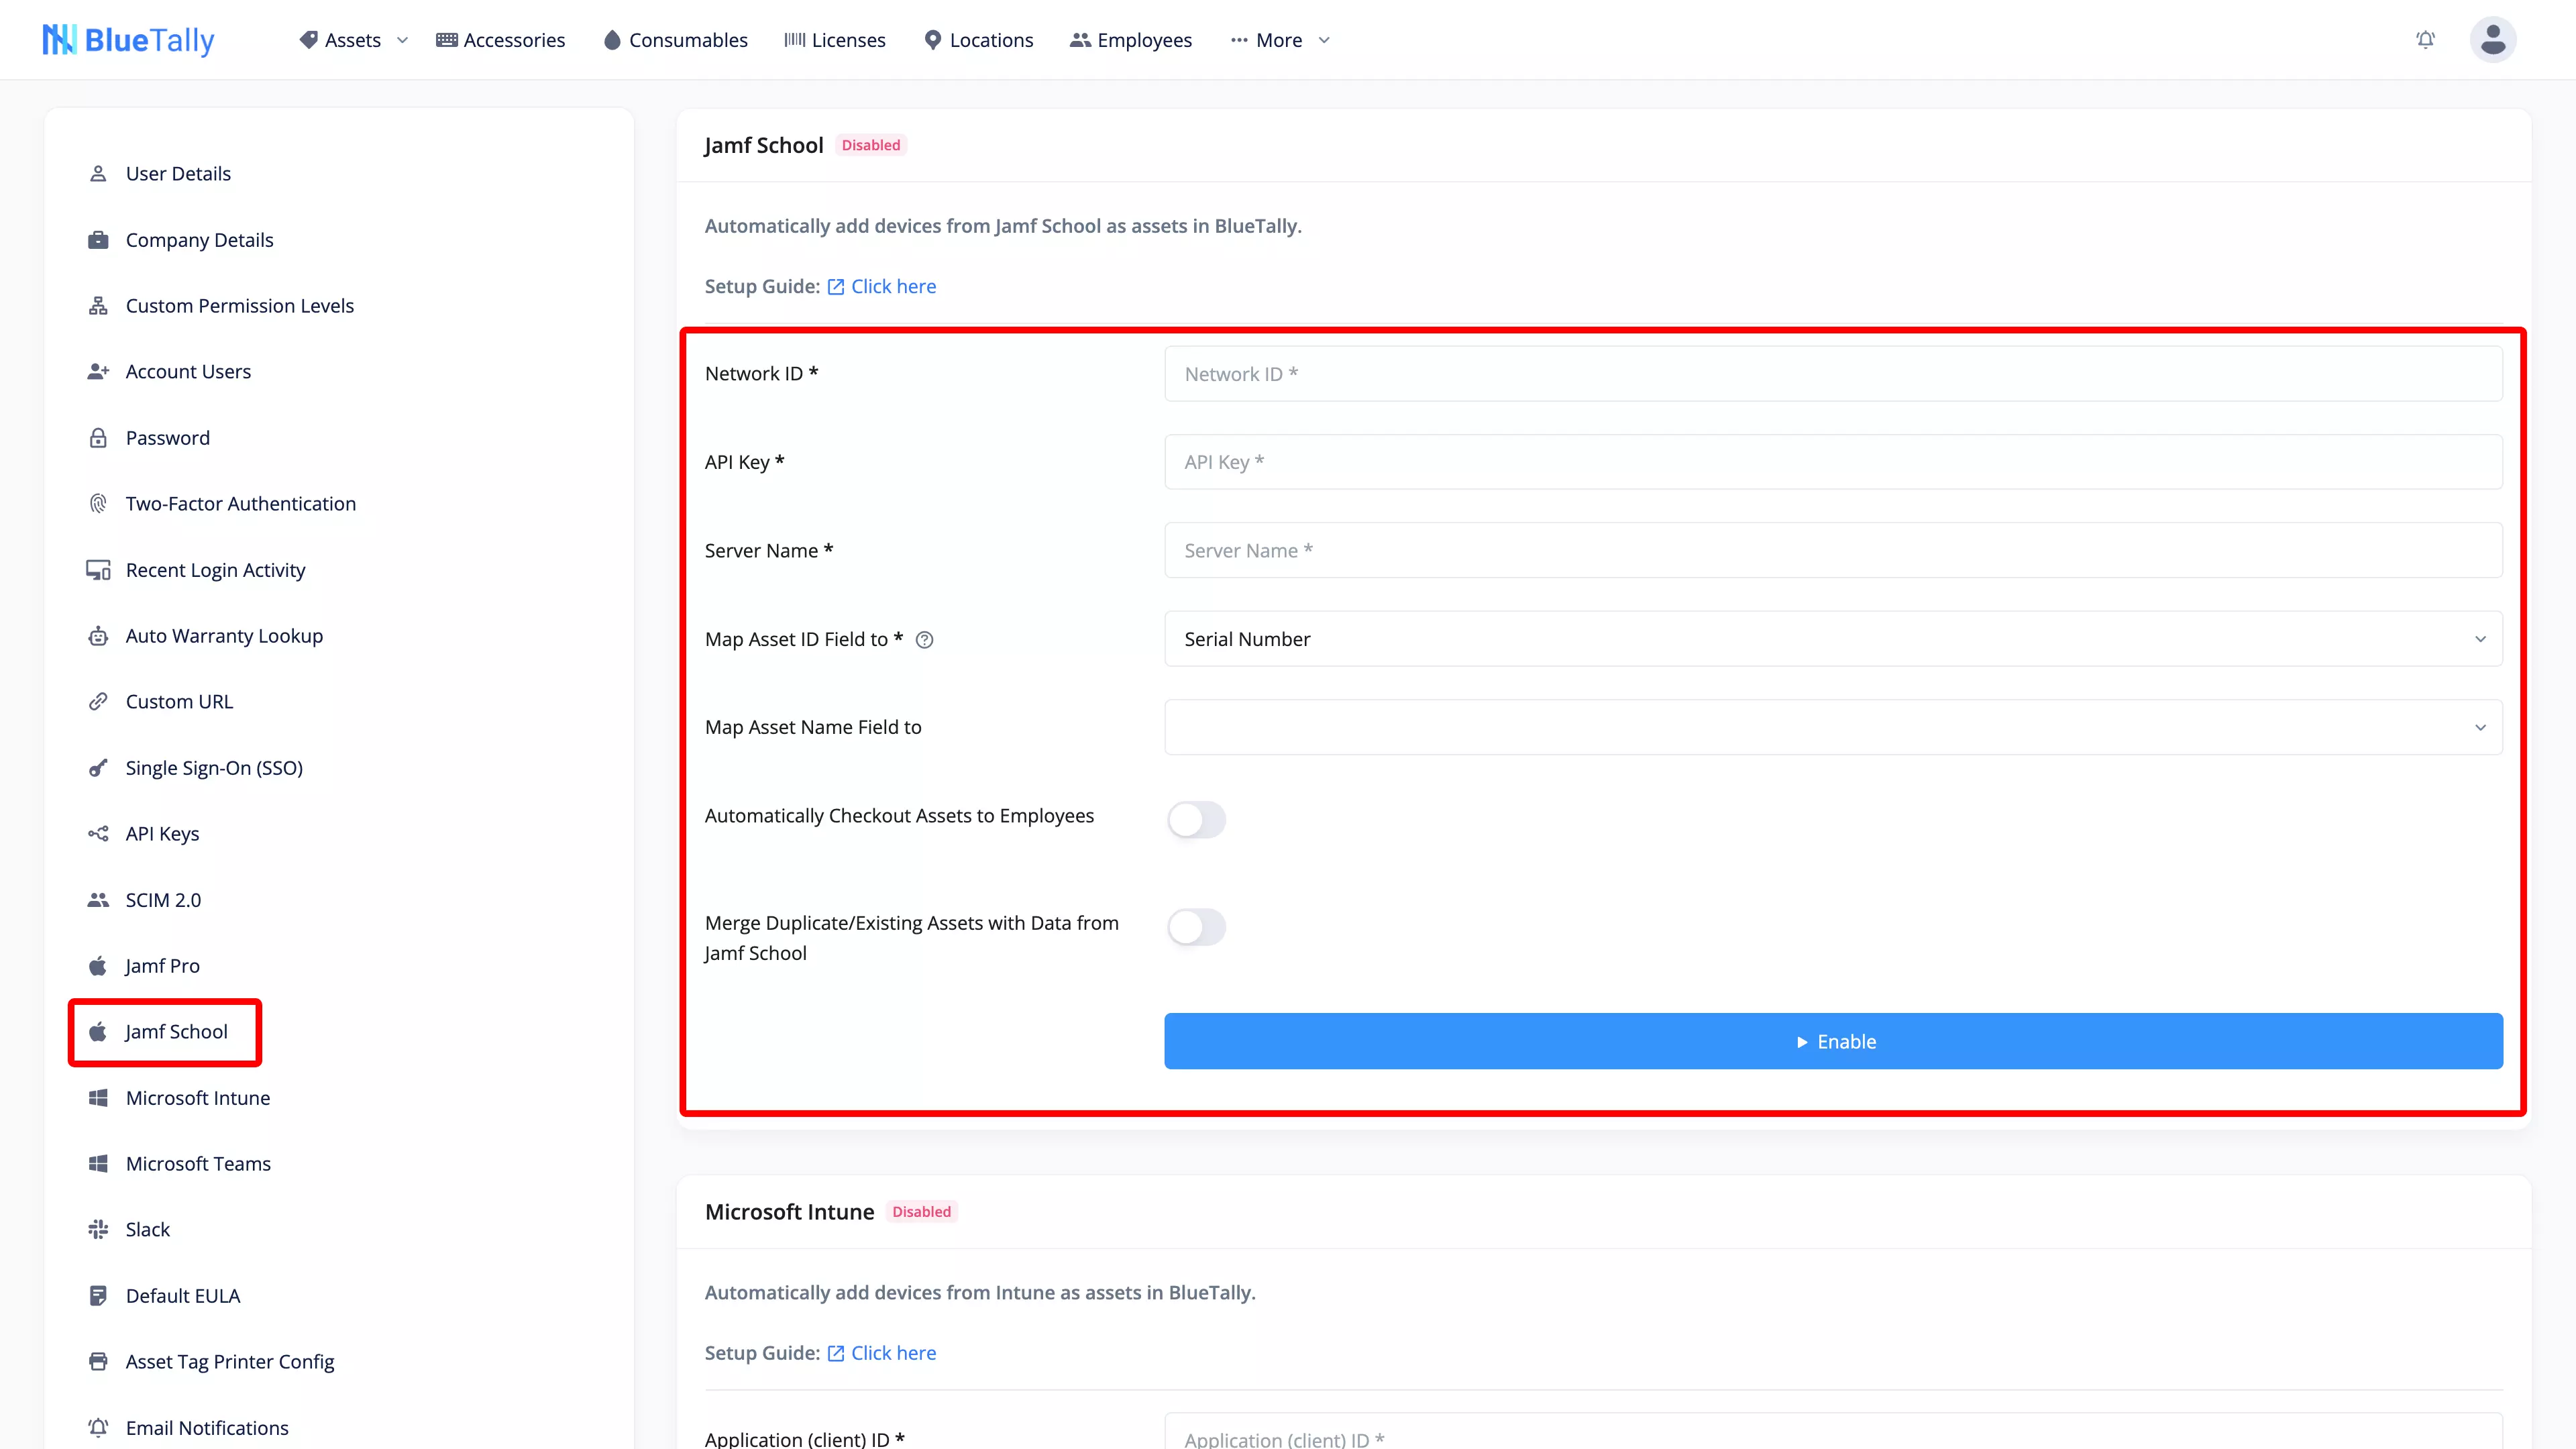The image size is (2576, 1449).
Task: Click the Asset Tag Printer icon
Action: [x=98, y=1362]
